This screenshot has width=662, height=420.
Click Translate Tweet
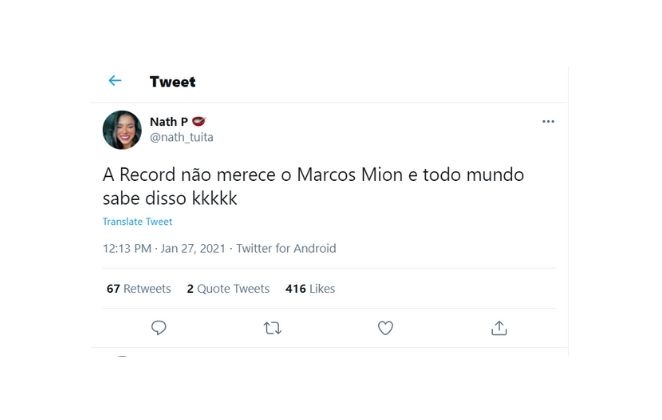click(x=137, y=221)
